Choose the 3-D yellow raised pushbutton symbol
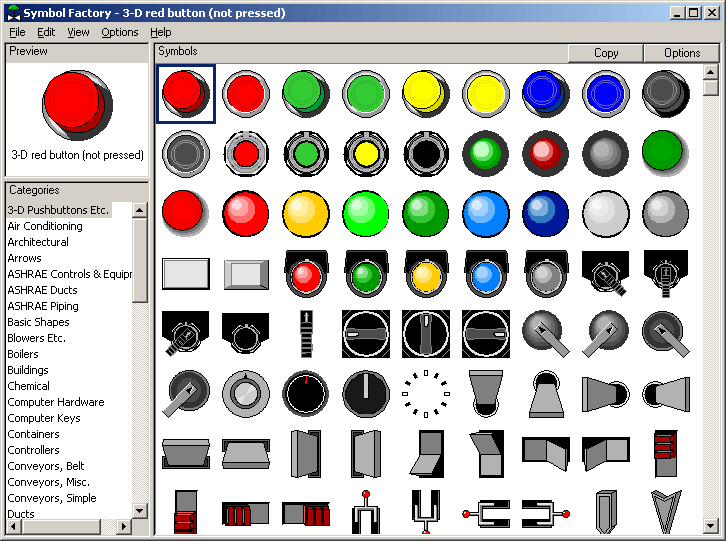The height and width of the screenshot is (541, 726). [x=426, y=94]
